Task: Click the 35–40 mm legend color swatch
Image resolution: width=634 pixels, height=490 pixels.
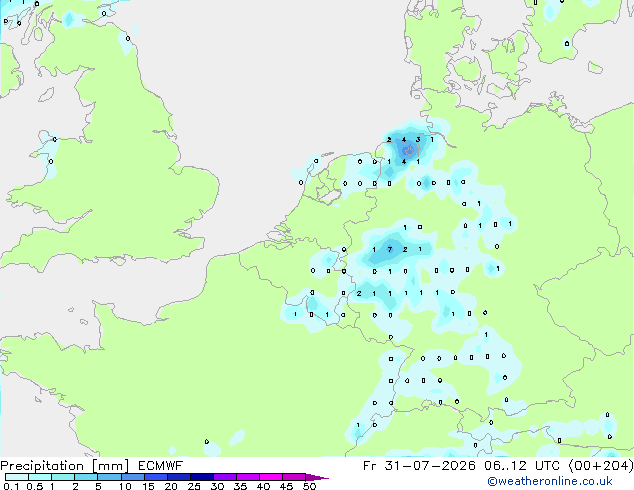Action: tap(248, 477)
